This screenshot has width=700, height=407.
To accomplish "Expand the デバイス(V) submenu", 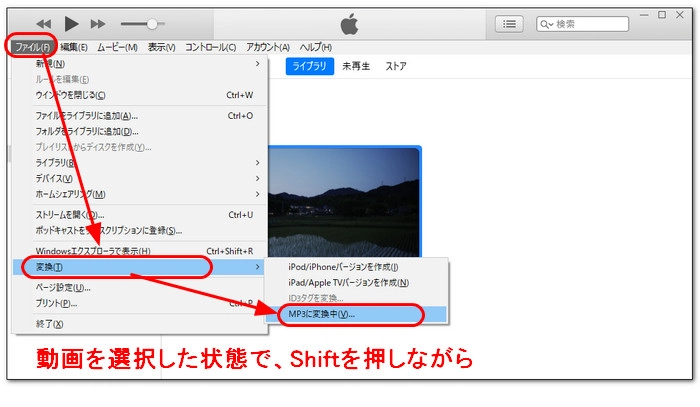I will pos(141,178).
